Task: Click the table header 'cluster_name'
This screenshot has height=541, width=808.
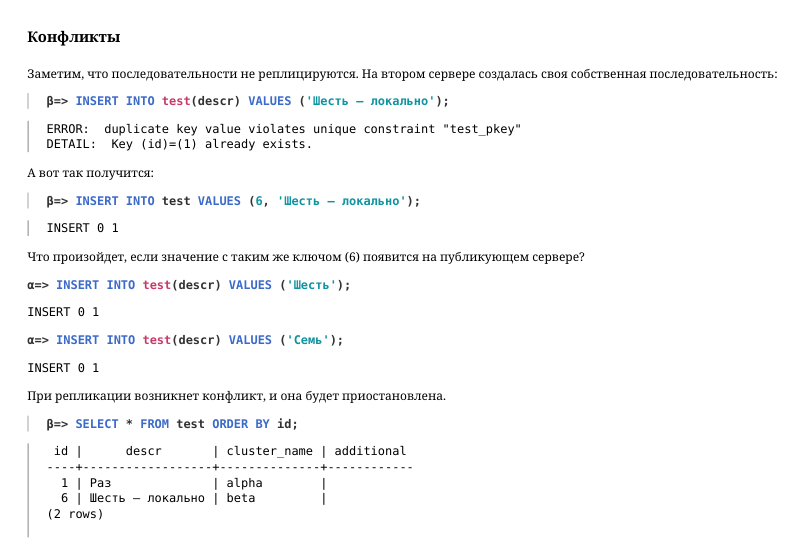Action: 270,451
